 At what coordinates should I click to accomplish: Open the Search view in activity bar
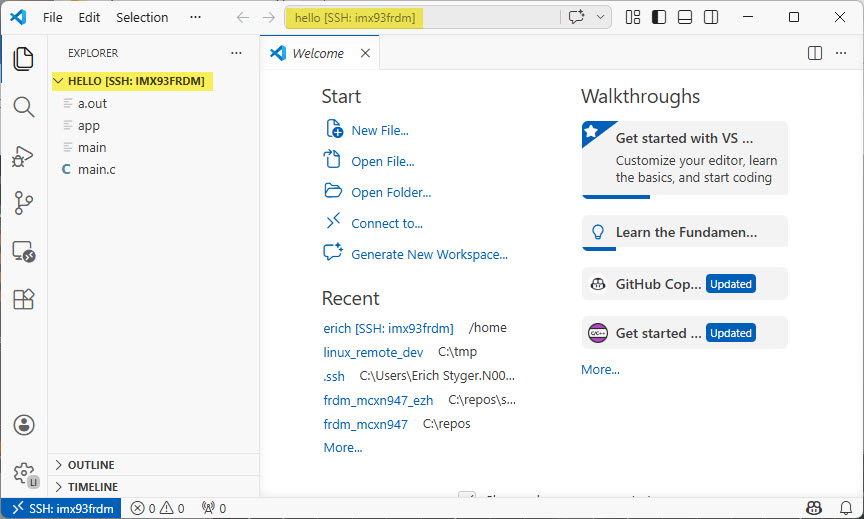click(23, 107)
